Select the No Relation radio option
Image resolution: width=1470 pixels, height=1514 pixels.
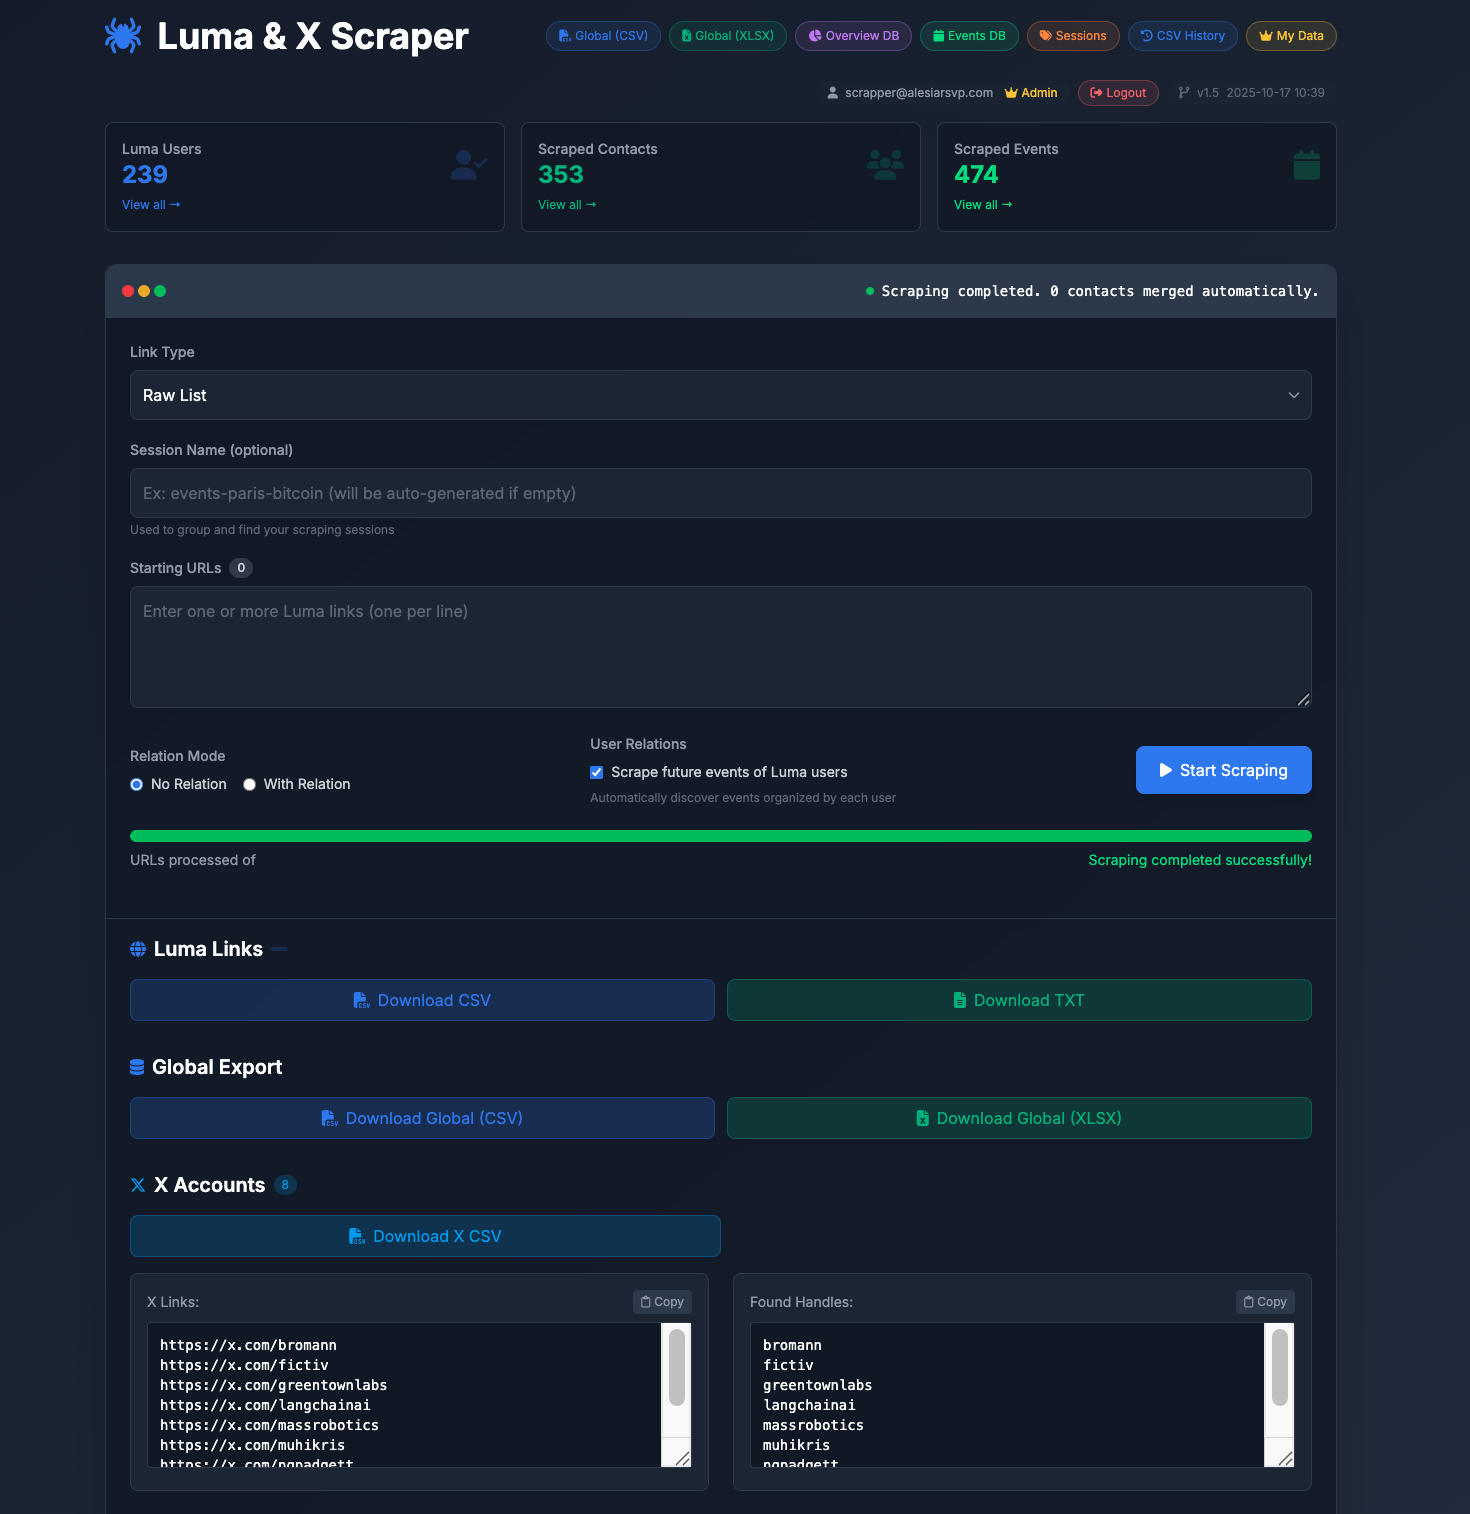(x=137, y=785)
